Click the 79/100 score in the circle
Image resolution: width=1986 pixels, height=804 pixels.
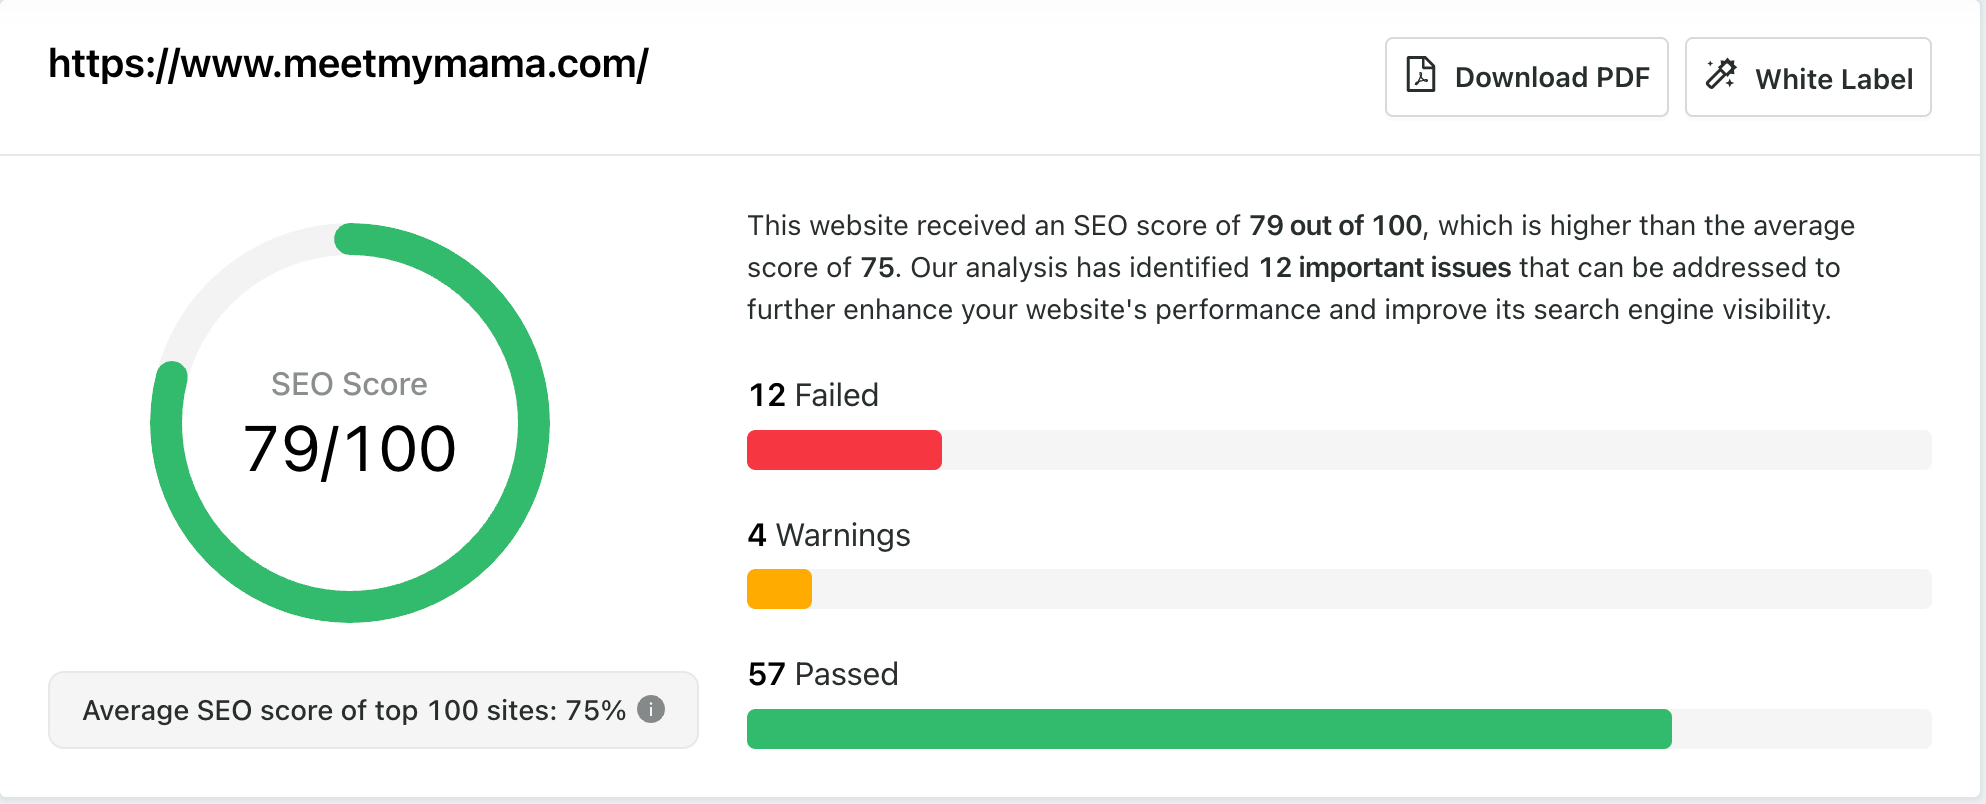[349, 449]
